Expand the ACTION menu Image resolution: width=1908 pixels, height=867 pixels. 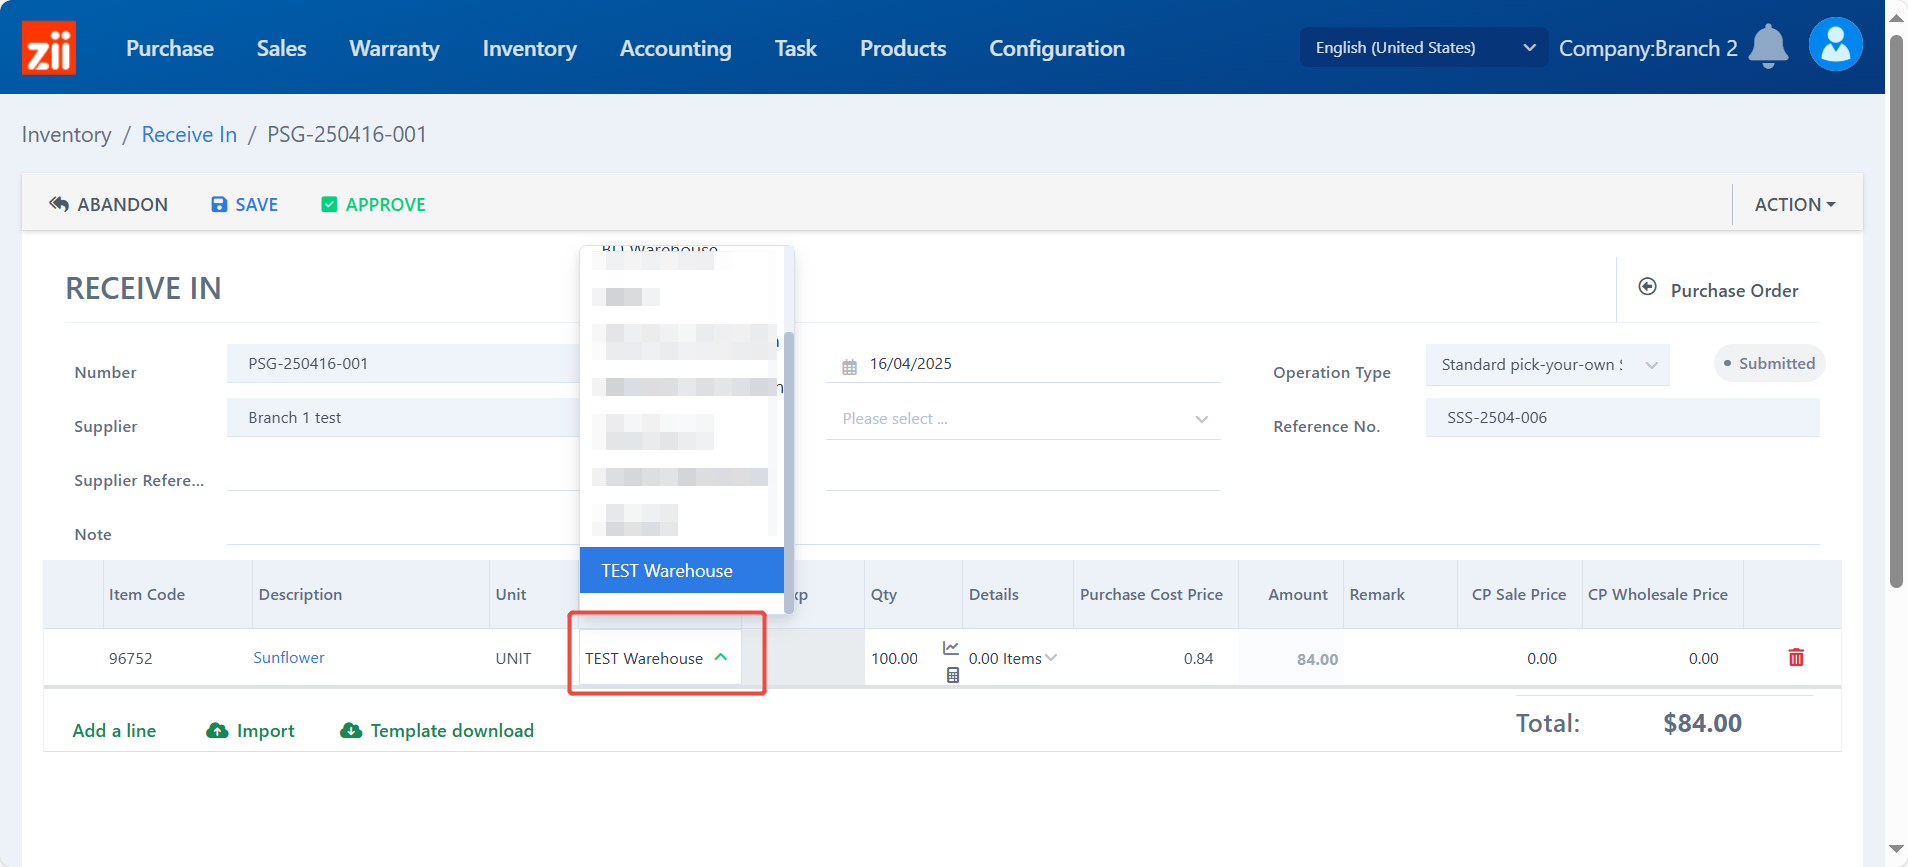[1794, 204]
